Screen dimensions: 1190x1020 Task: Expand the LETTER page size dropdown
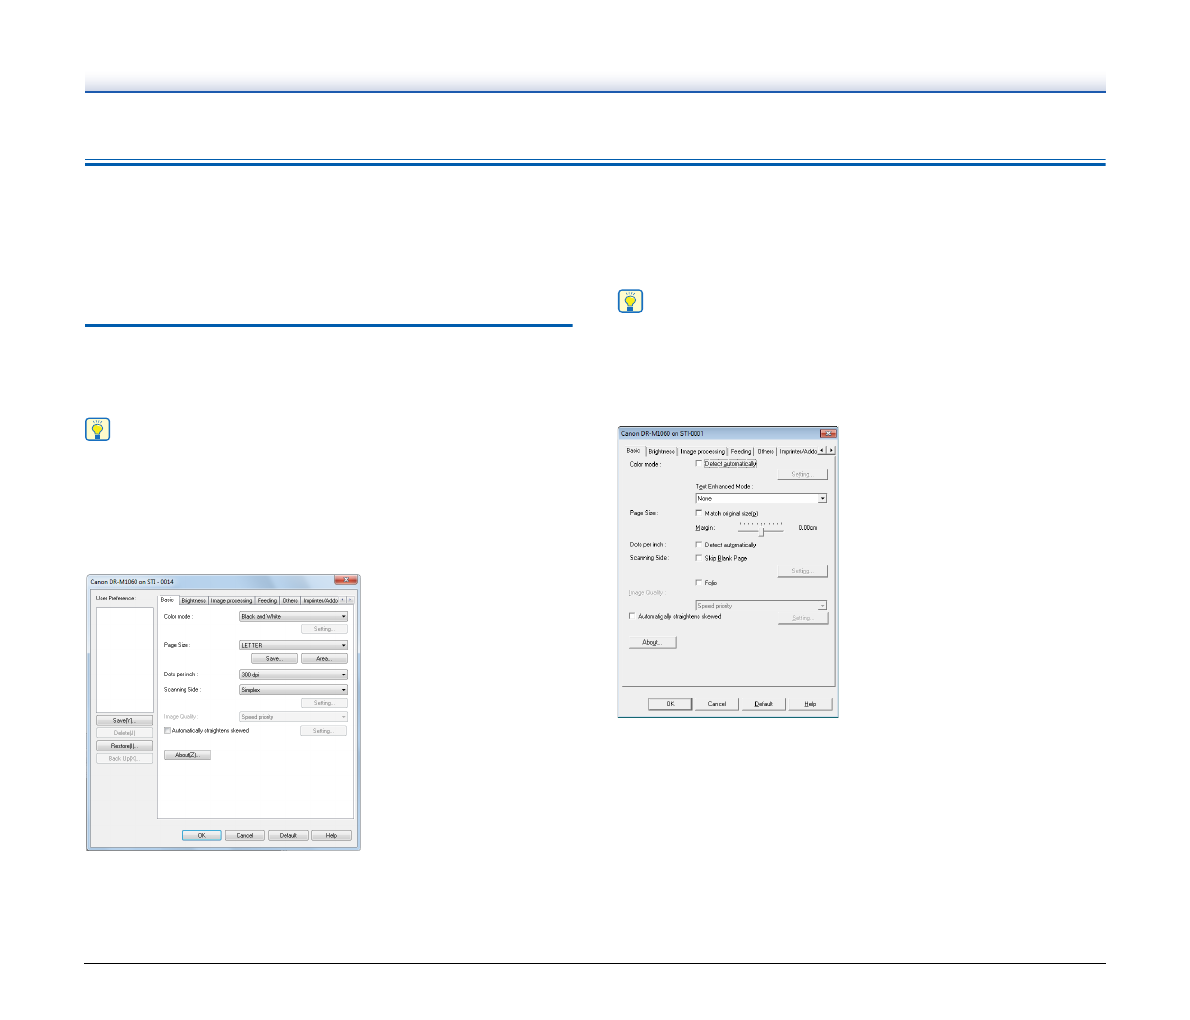point(293,645)
